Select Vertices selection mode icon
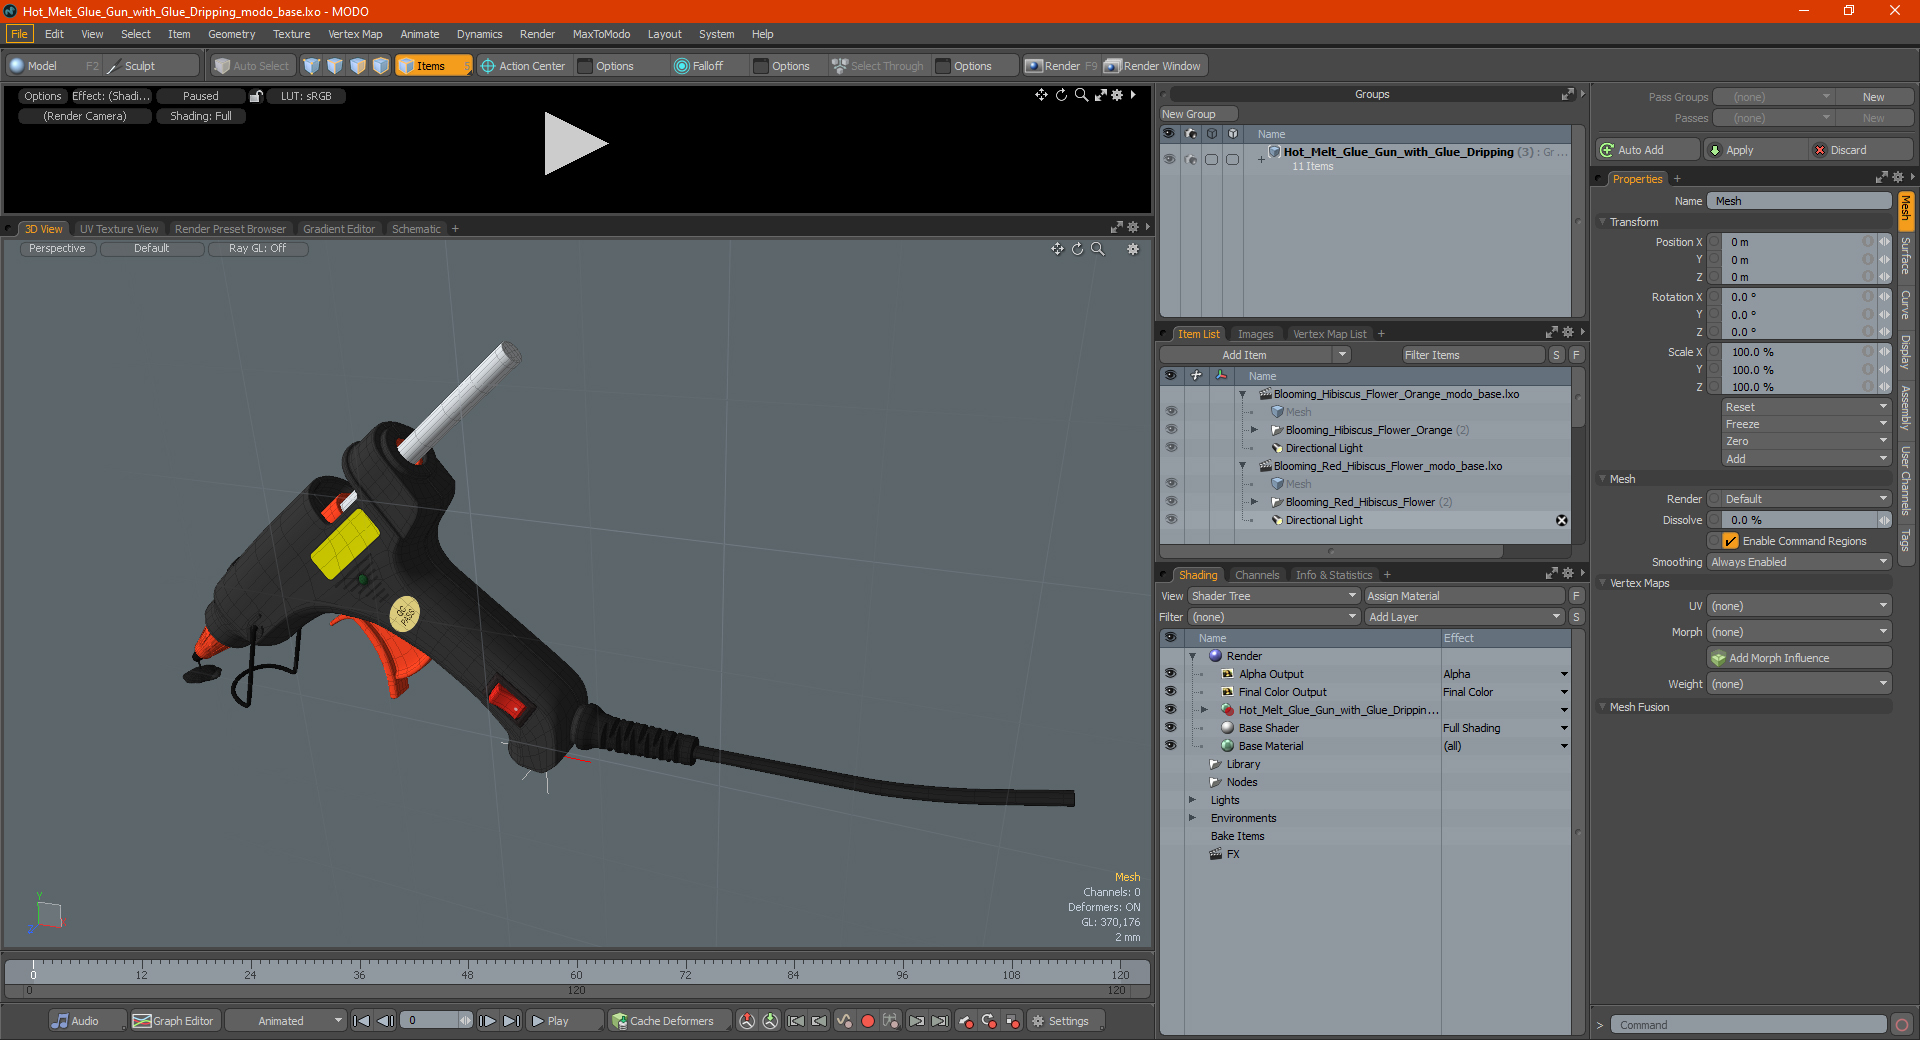 (312, 66)
